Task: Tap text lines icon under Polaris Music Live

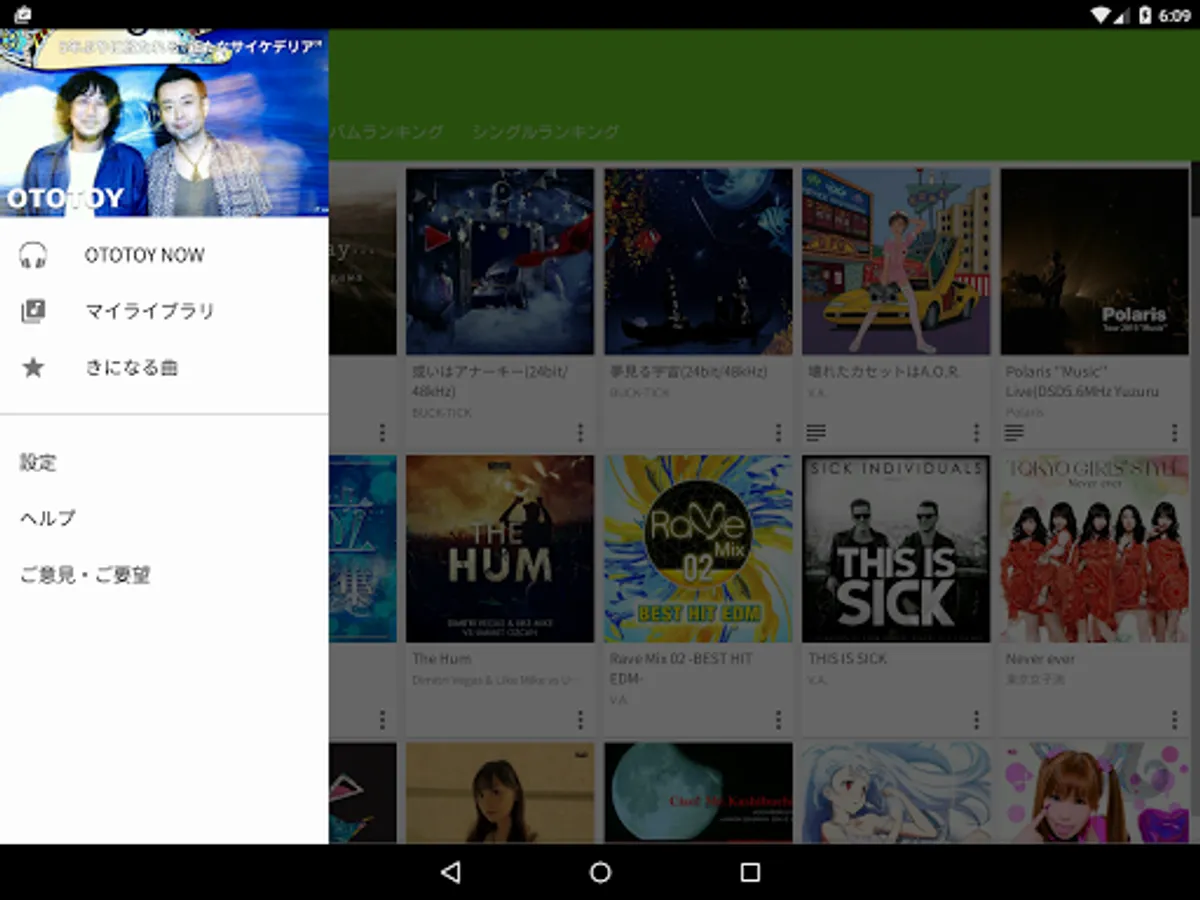Action: (x=1014, y=432)
